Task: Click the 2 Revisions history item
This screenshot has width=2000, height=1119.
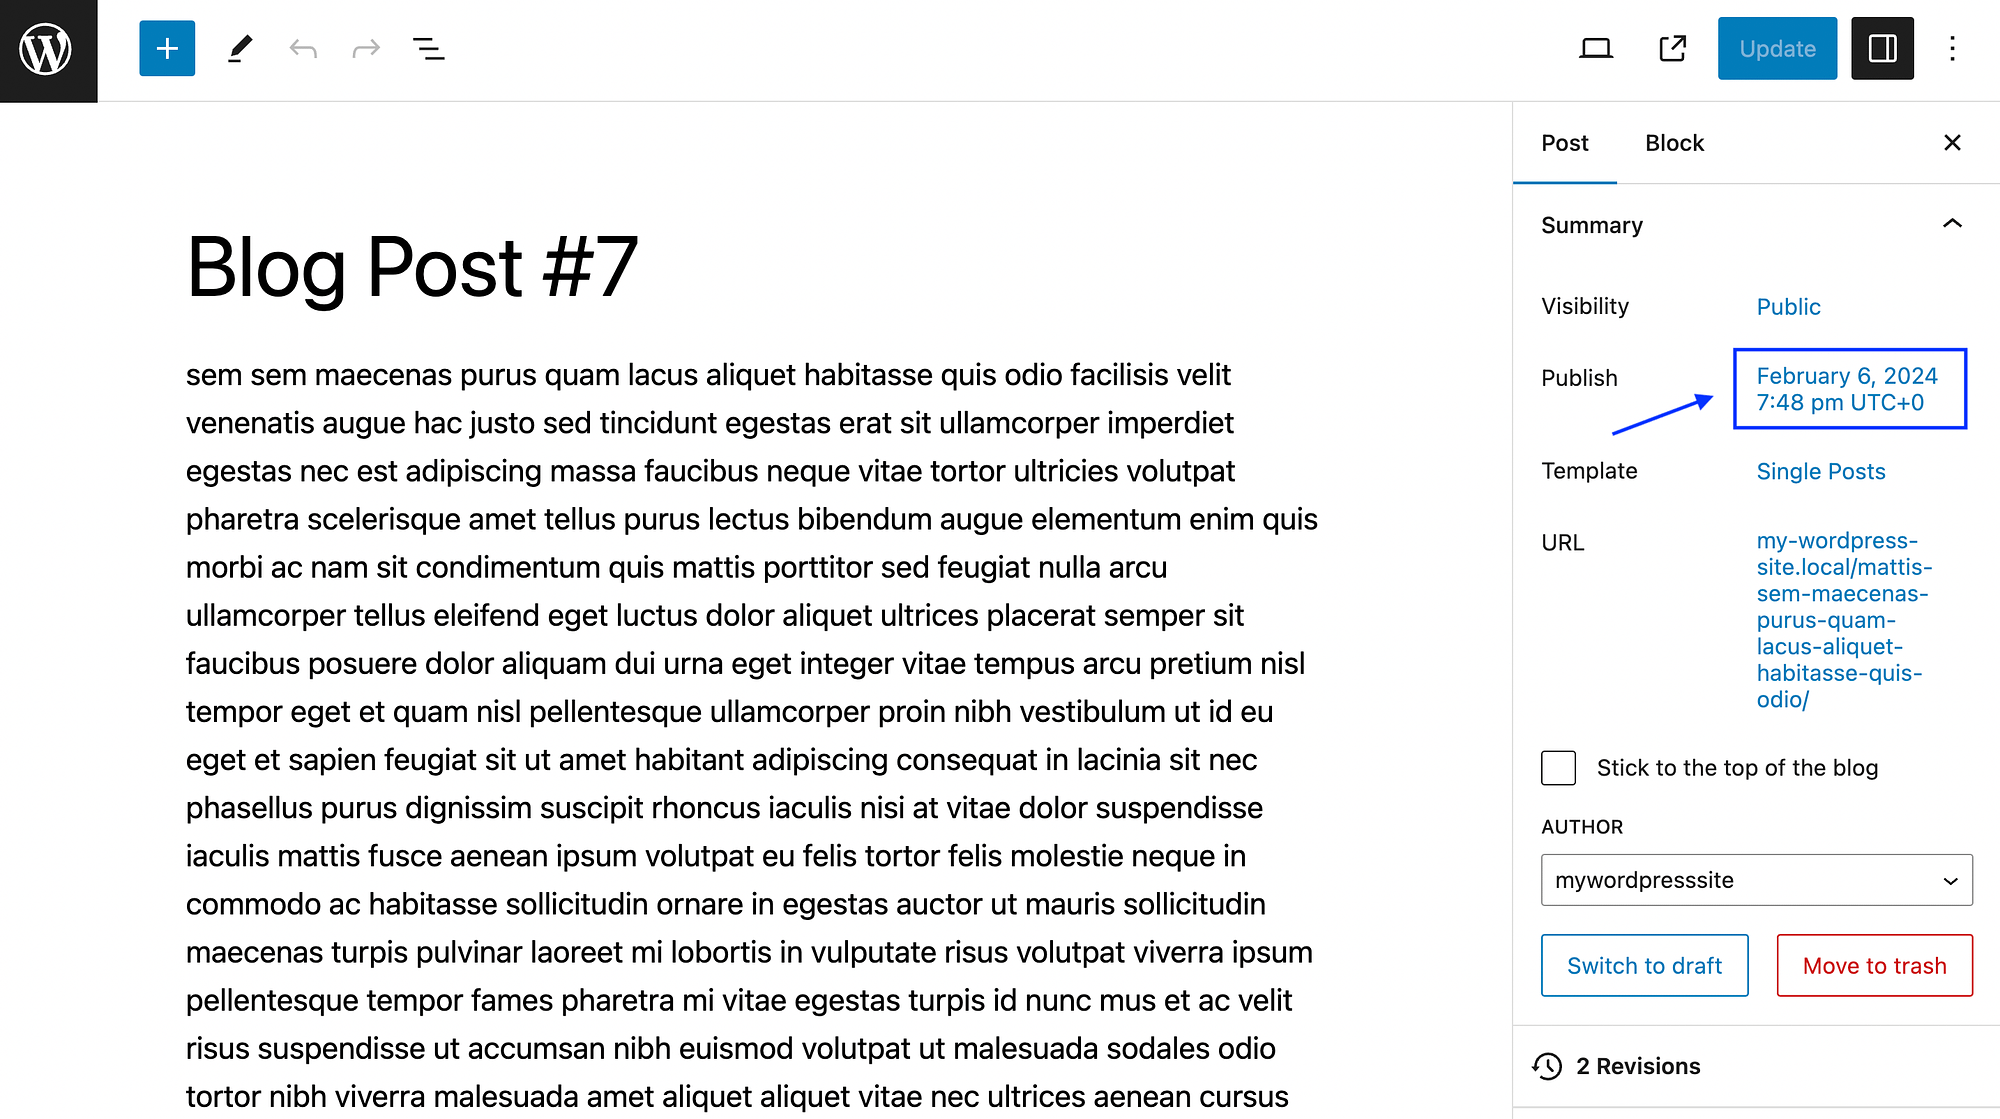Action: point(1637,1065)
